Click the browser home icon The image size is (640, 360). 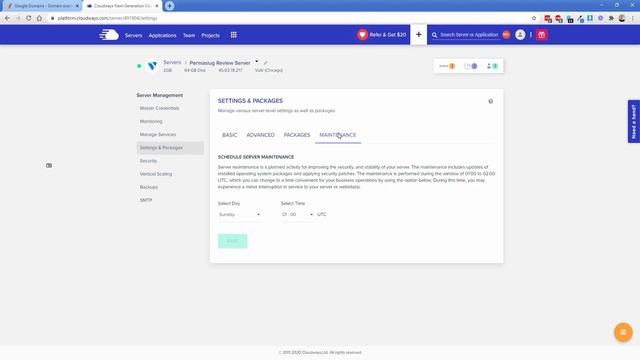(x=39, y=18)
